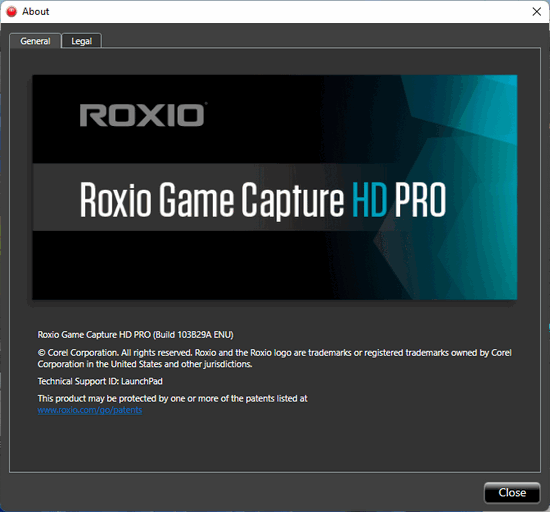Click the build text 'Build 103B29A ENU'

[193, 335]
